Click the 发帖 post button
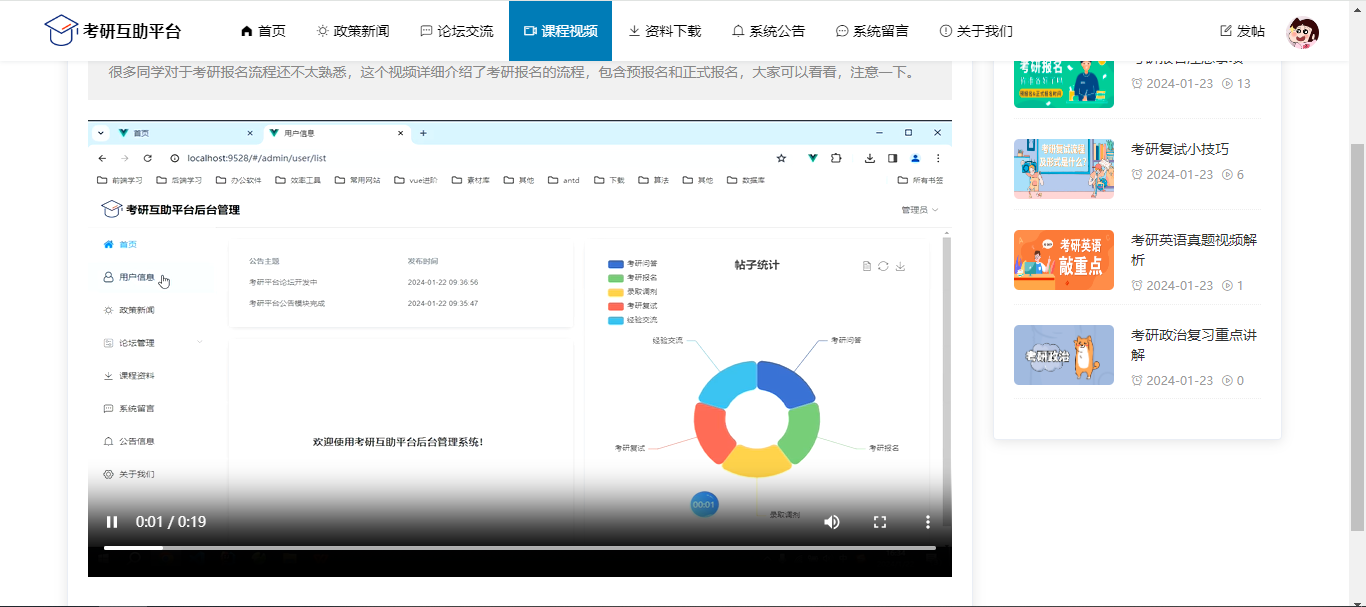 (1242, 31)
